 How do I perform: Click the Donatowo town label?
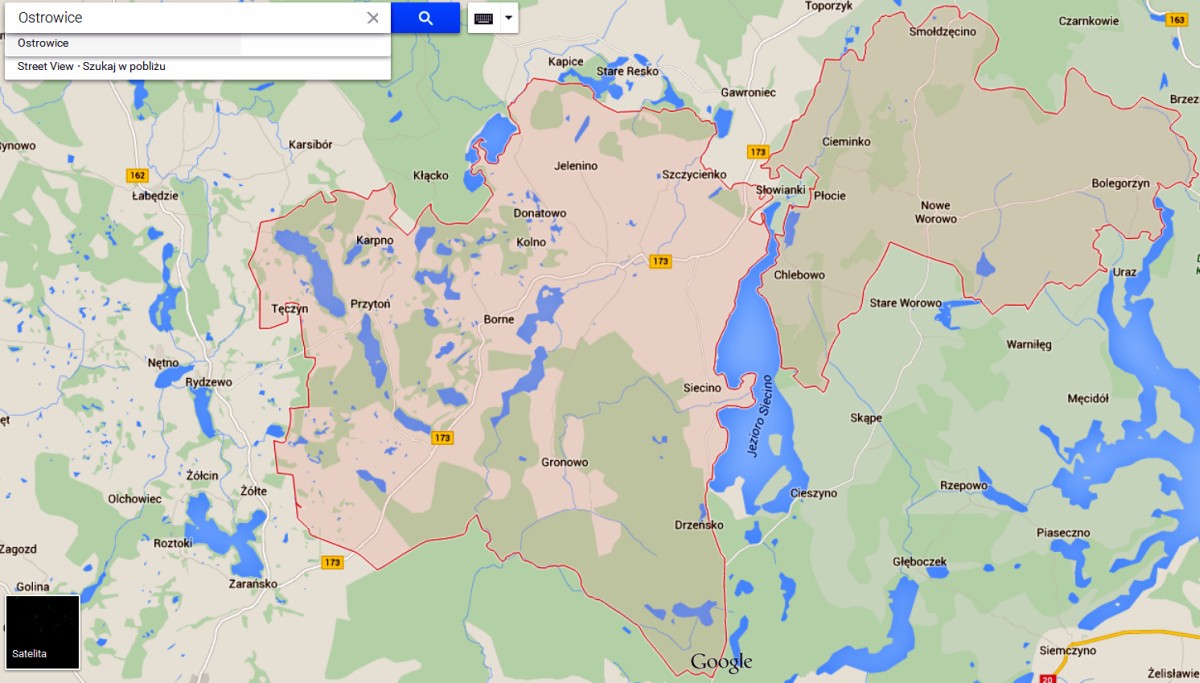[539, 213]
